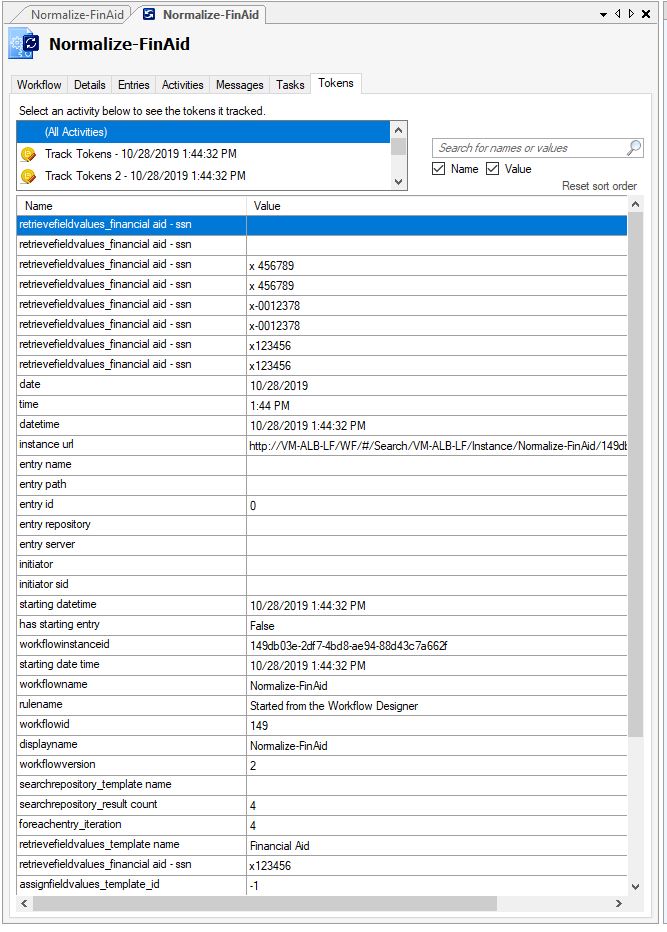The width and height of the screenshot is (667, 932).
Task: Click the search magnifier icon
Action: click(634, 148)
